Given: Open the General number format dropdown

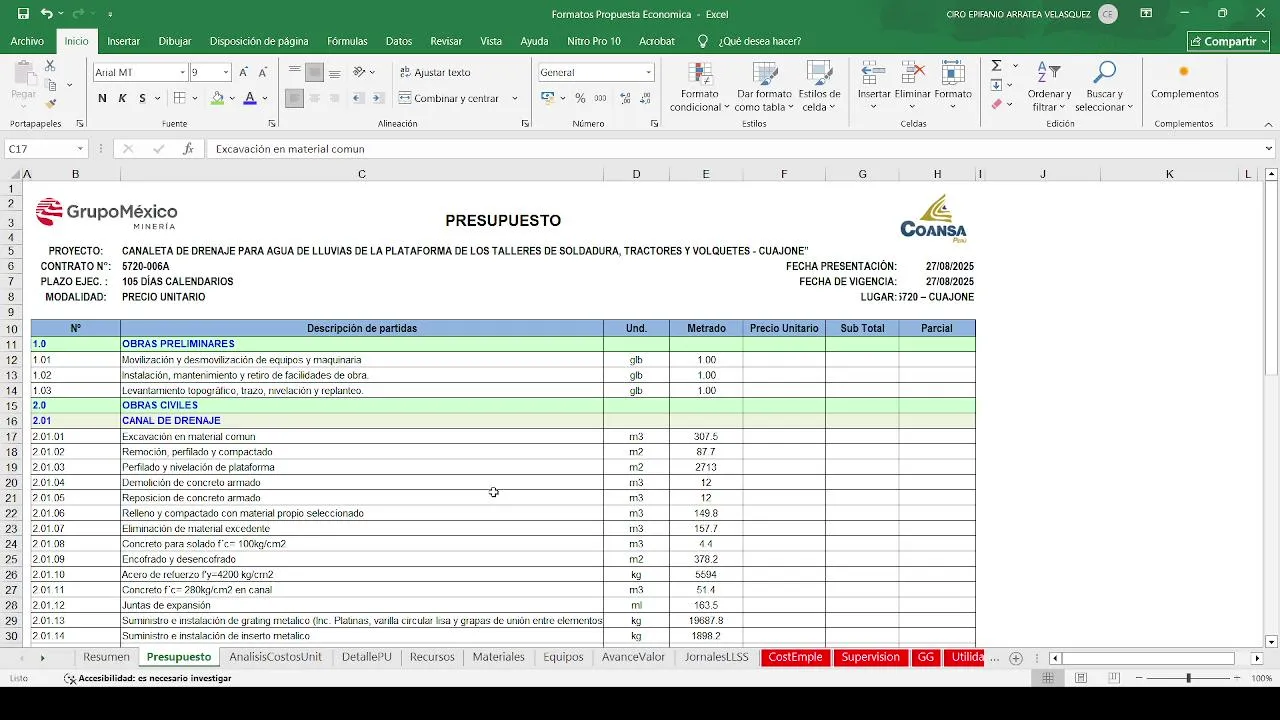Looking at the screenshot, I should pyautogui.click(x=648, y=72).
